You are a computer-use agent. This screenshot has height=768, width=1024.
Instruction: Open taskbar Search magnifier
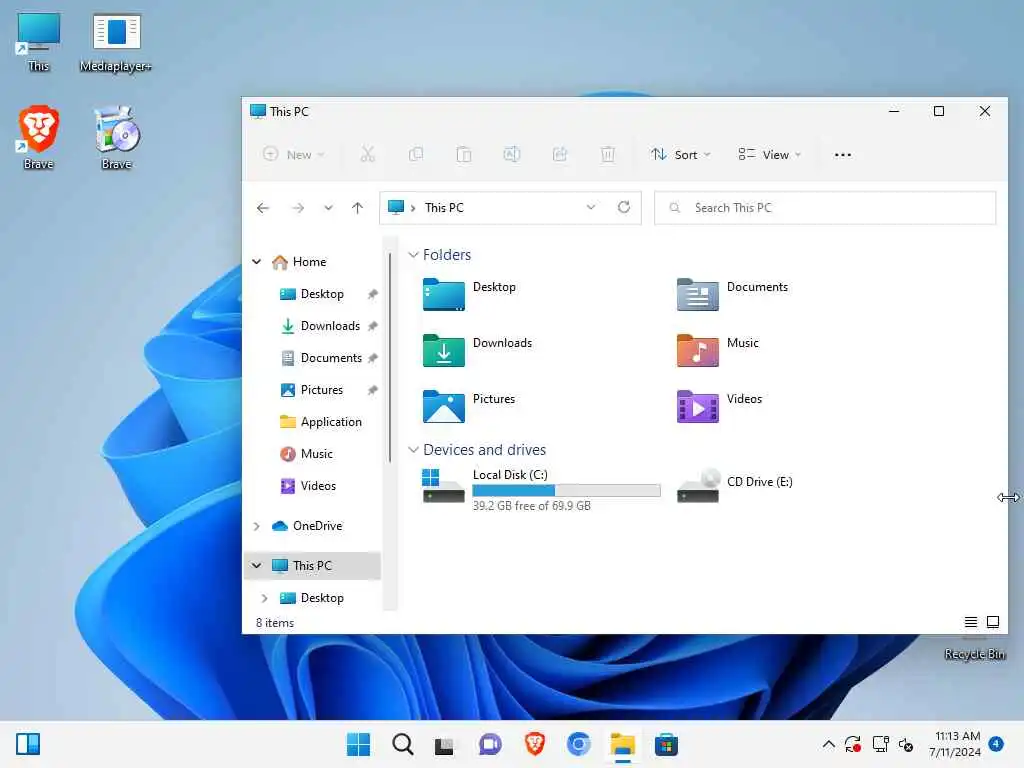(402, 744)
